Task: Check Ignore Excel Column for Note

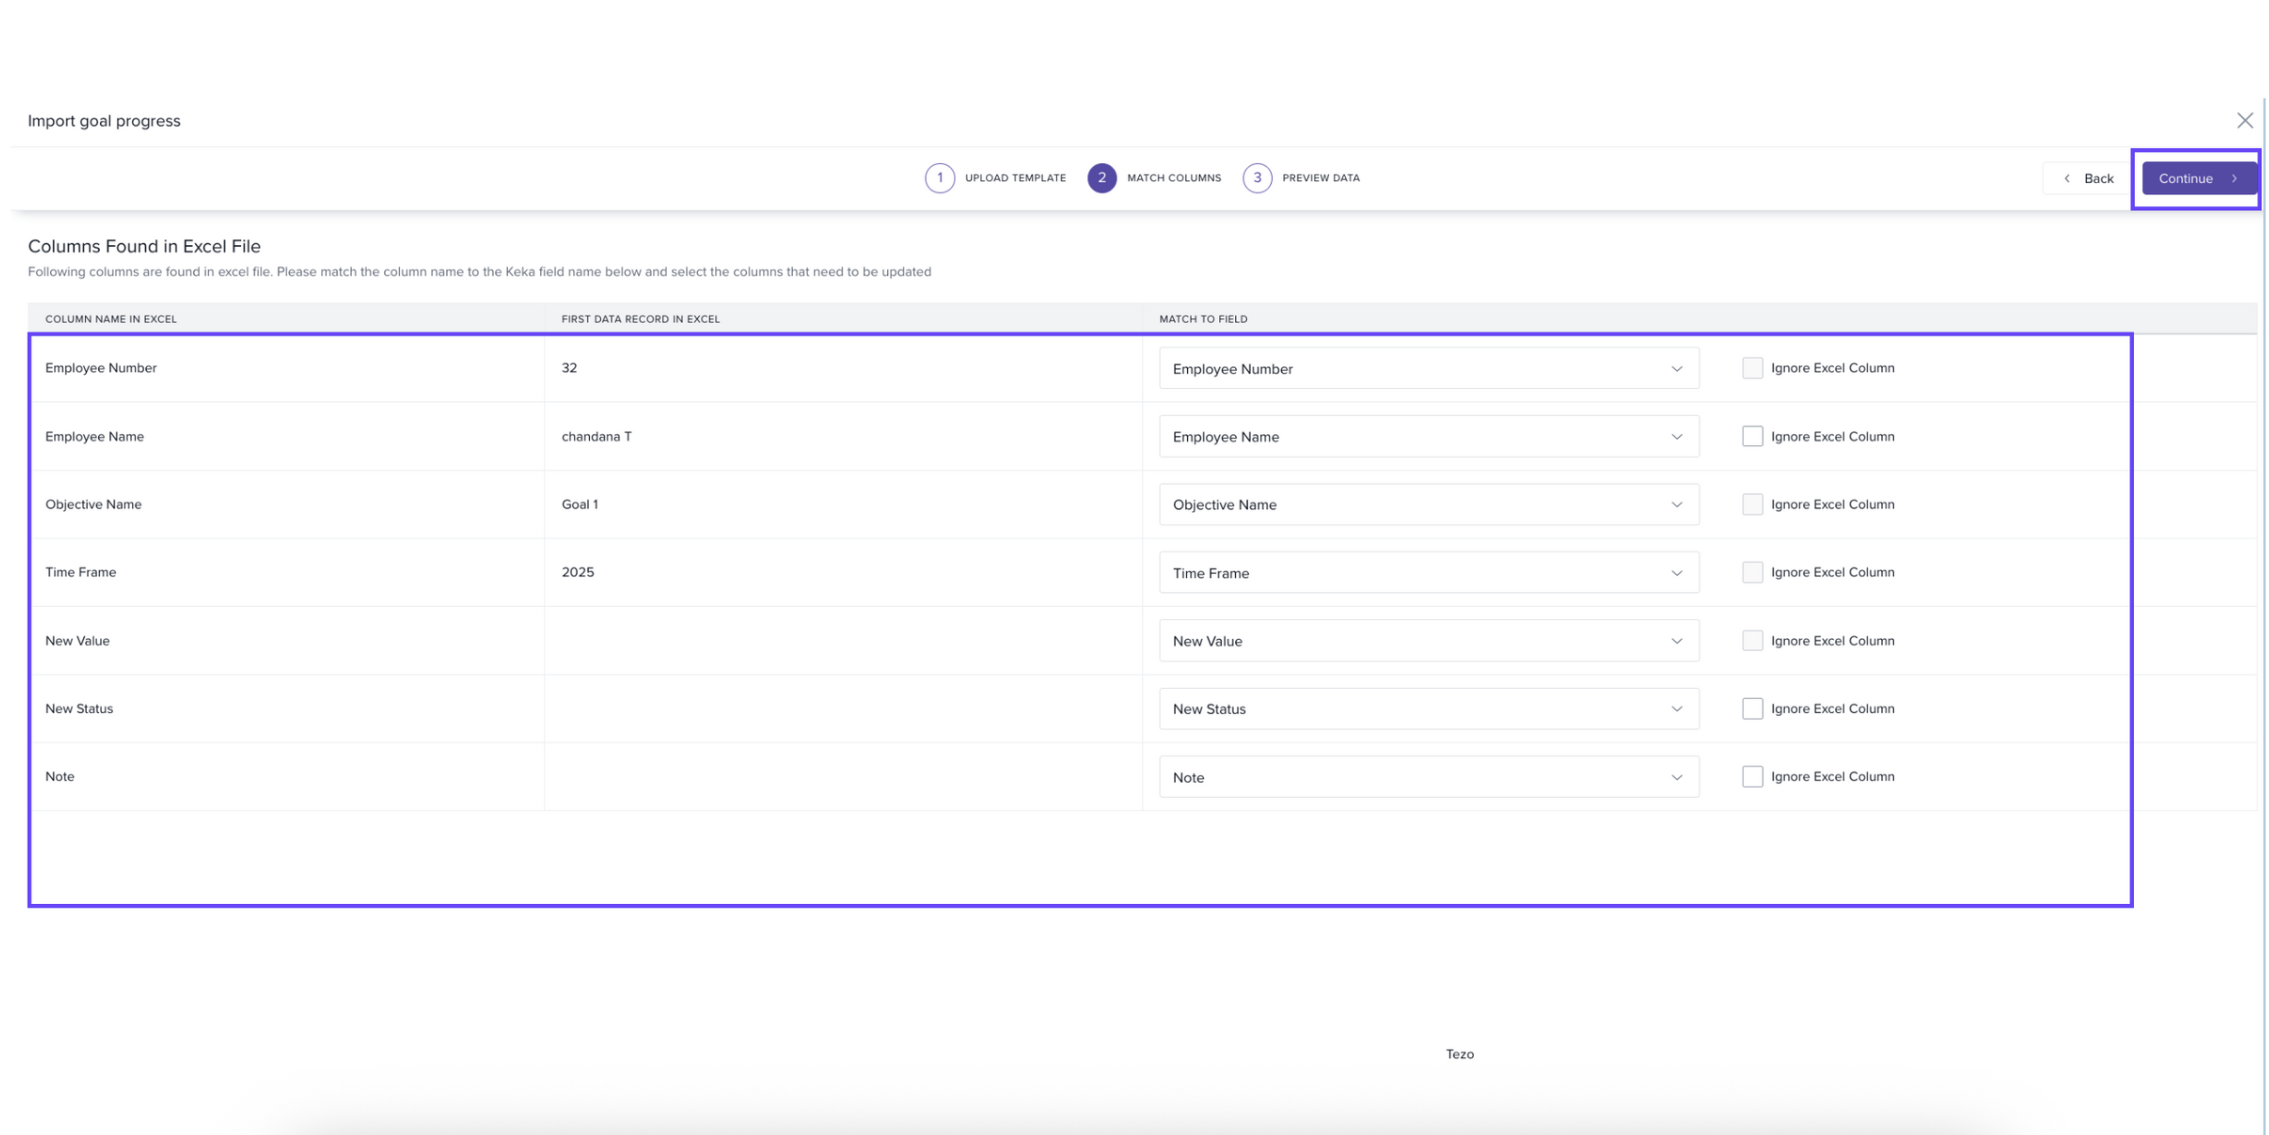Action: (x=1751, y=776)
